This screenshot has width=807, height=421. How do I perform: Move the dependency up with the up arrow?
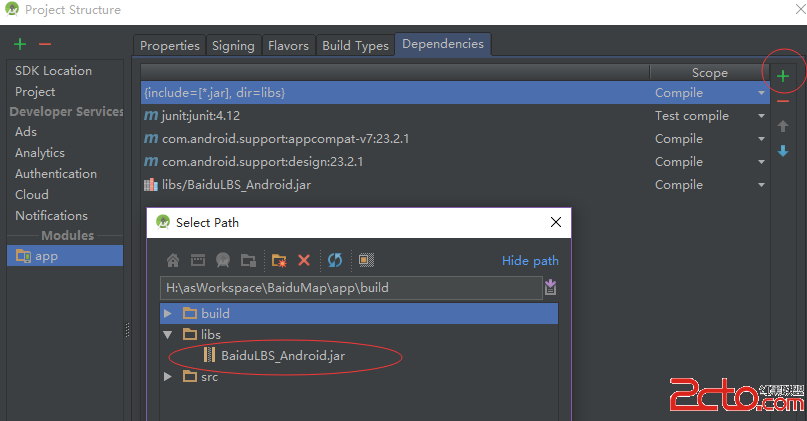point(783,126)
